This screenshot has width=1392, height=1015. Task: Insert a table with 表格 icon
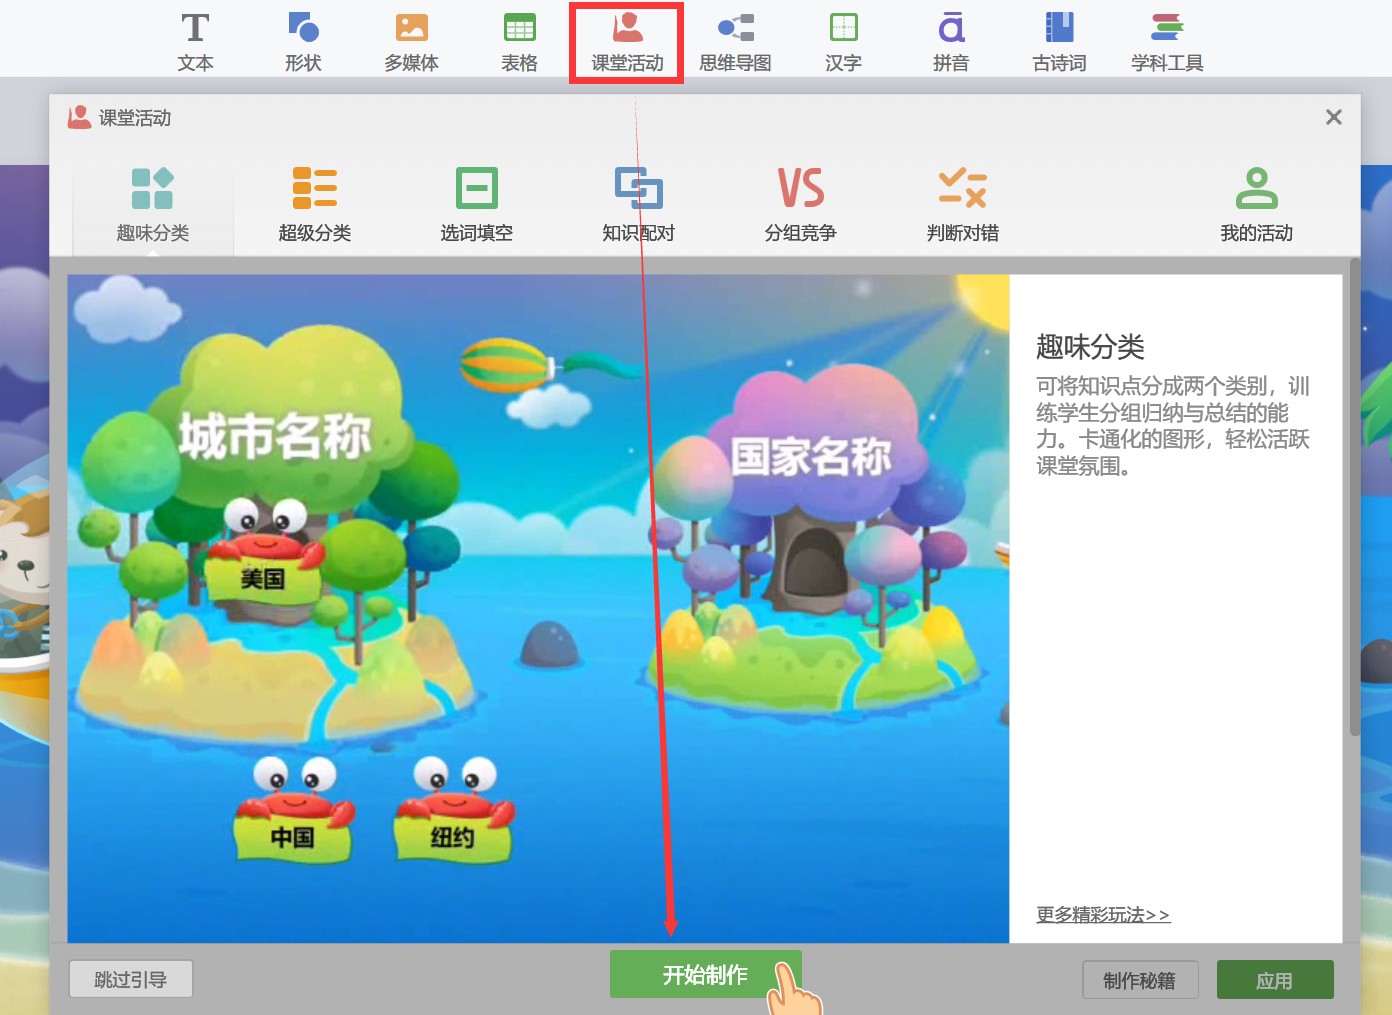click(x=519, y=41)
